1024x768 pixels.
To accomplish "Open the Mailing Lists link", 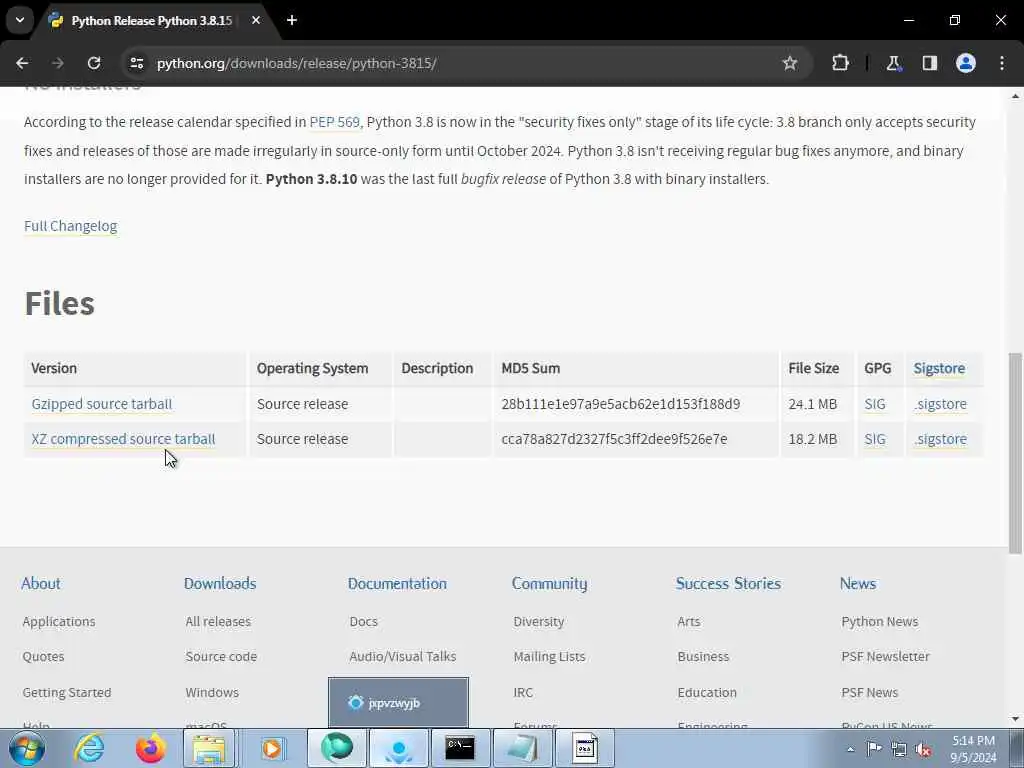I will pyautogui.click(x=549, y=656).
